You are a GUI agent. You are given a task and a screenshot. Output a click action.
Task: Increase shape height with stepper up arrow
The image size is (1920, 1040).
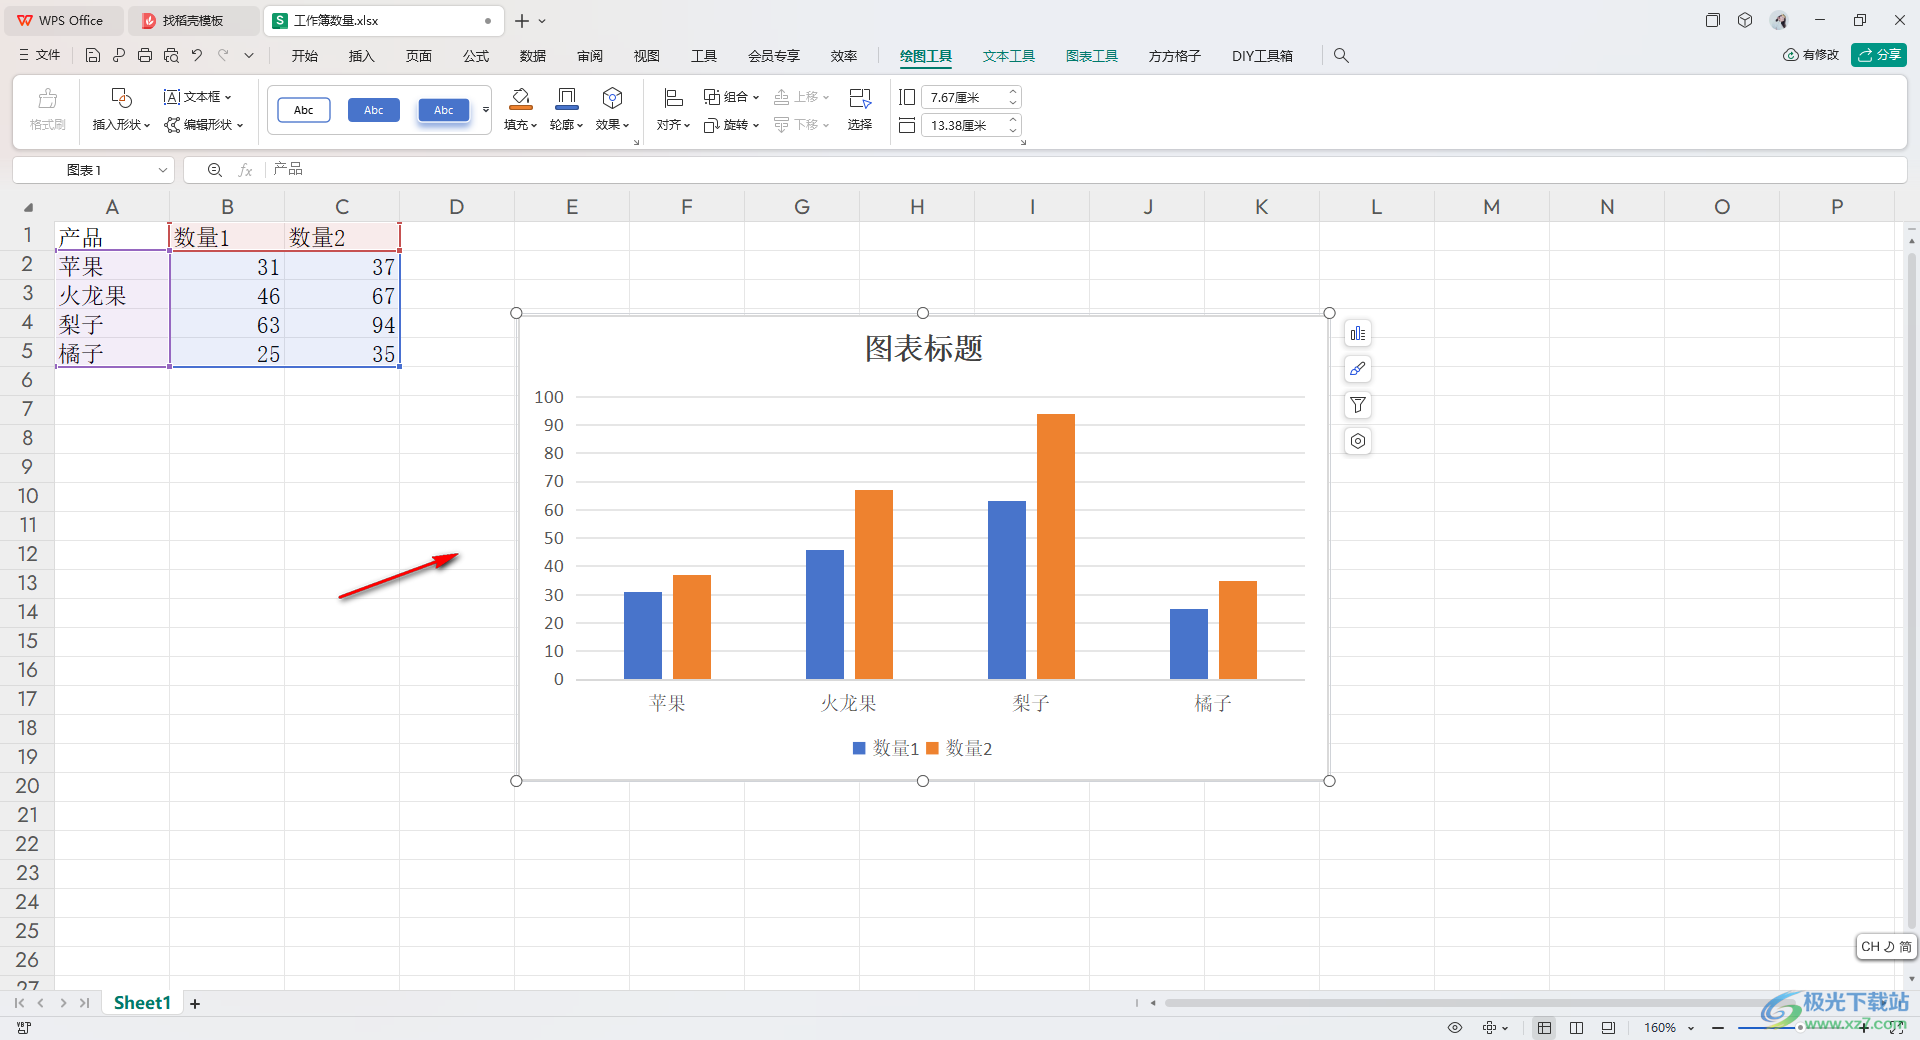(1013, 92)
